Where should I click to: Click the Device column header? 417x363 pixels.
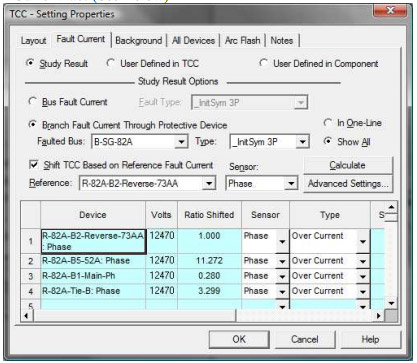pos(93,215)
